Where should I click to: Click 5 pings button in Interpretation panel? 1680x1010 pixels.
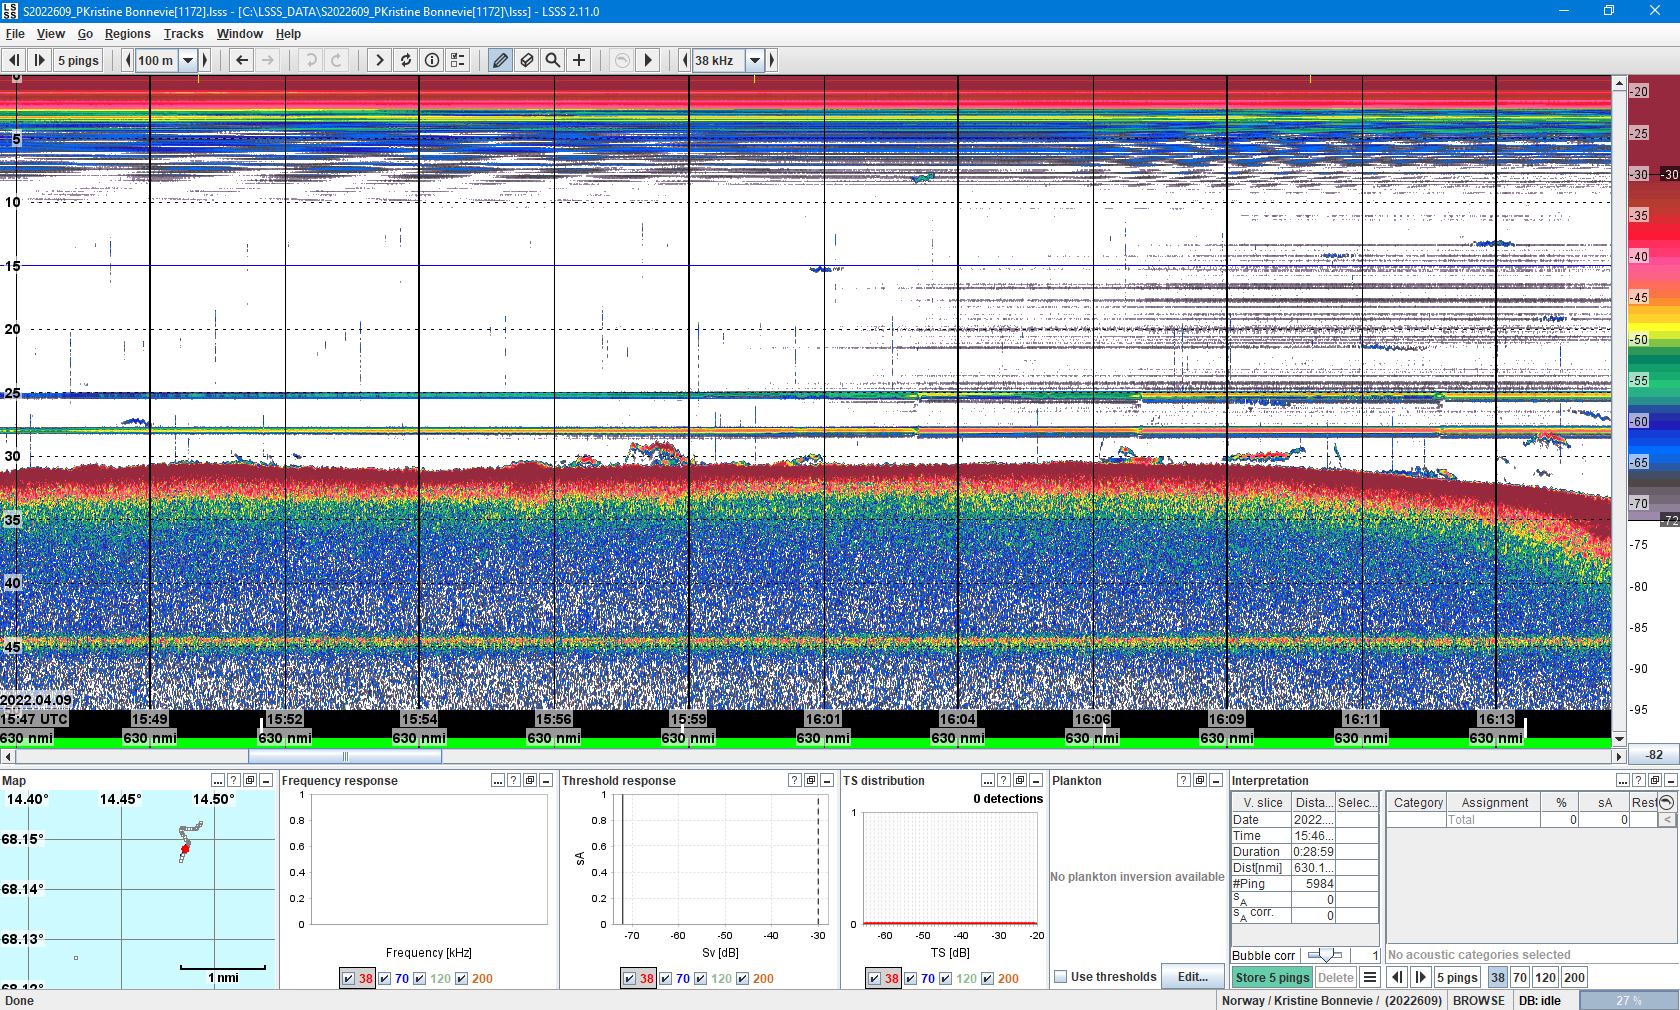pos(1457,978)
